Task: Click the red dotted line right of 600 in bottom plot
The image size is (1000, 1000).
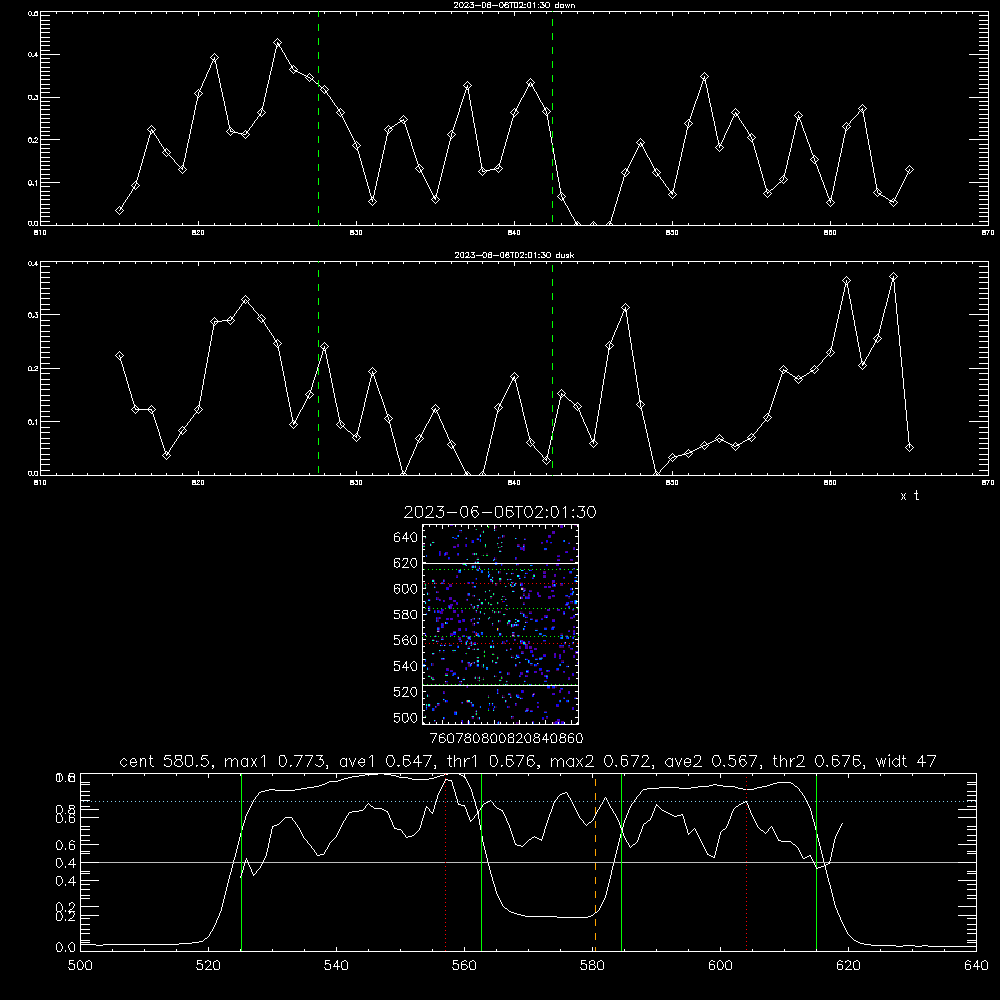Action: click(x=746, y=861)
